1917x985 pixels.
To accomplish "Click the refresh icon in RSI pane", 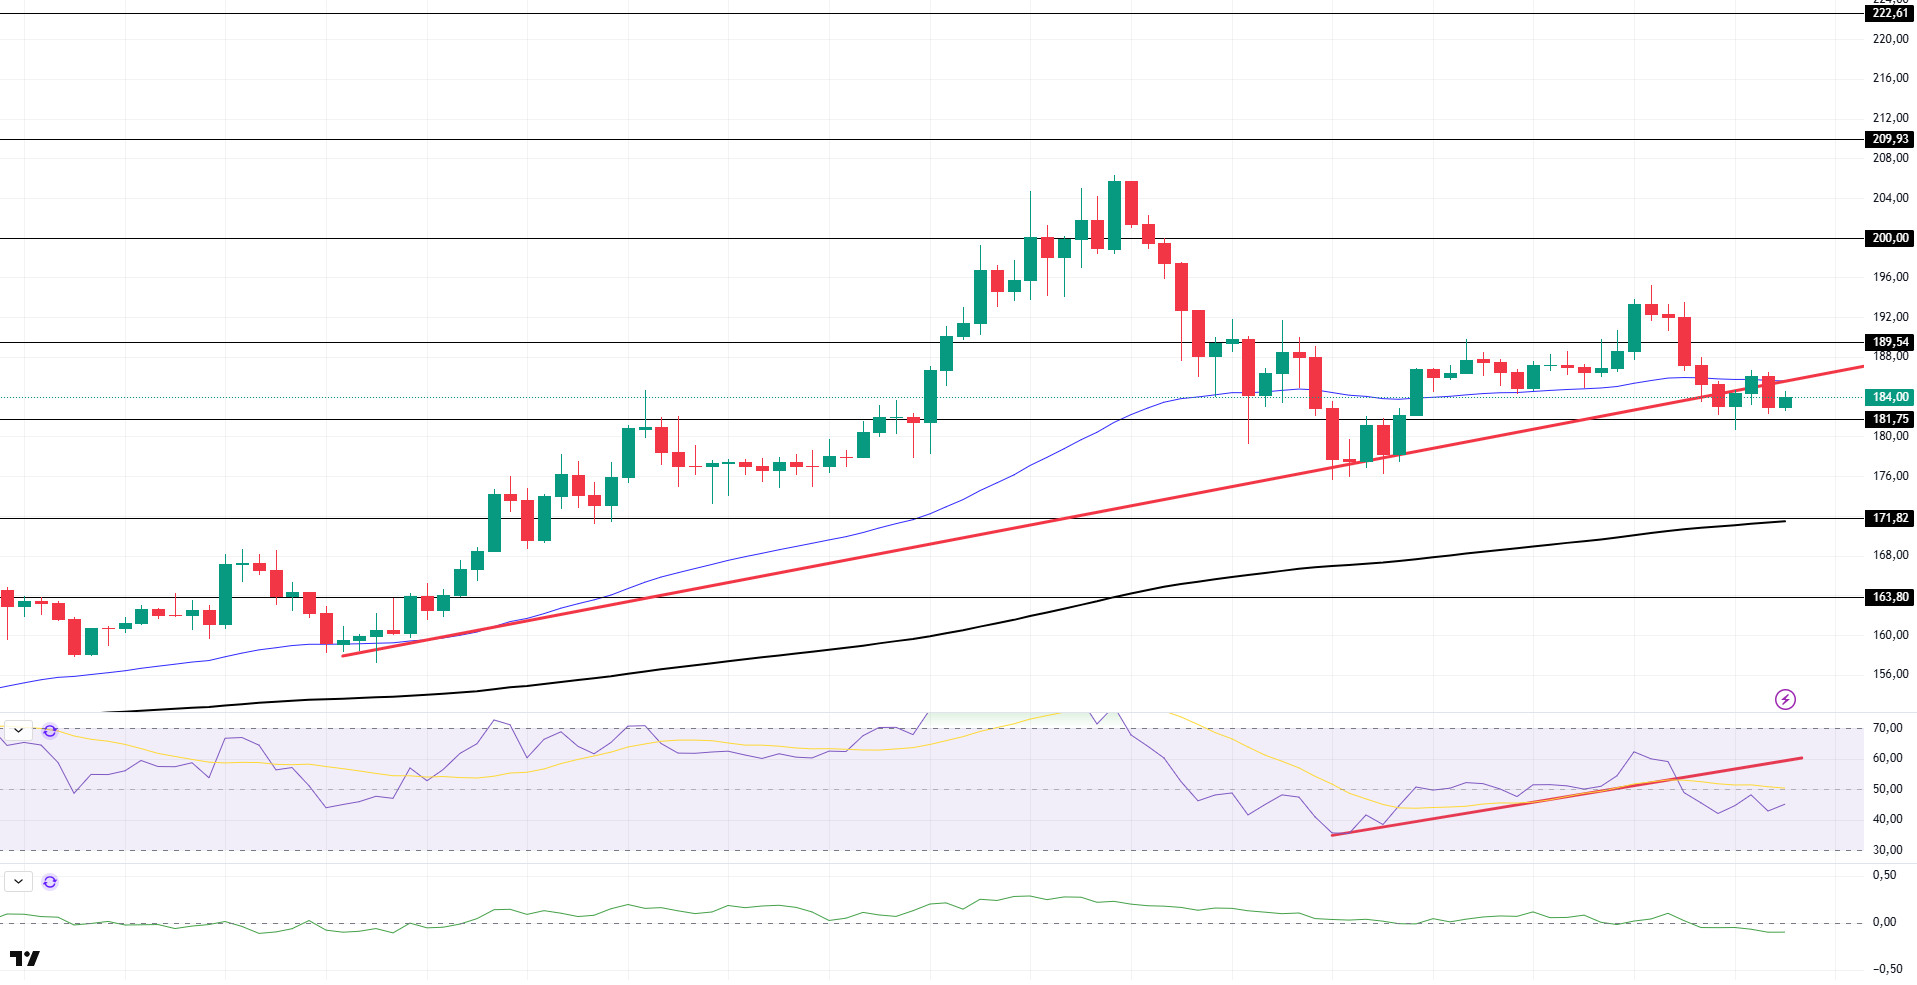I will [x=50, y=731].
